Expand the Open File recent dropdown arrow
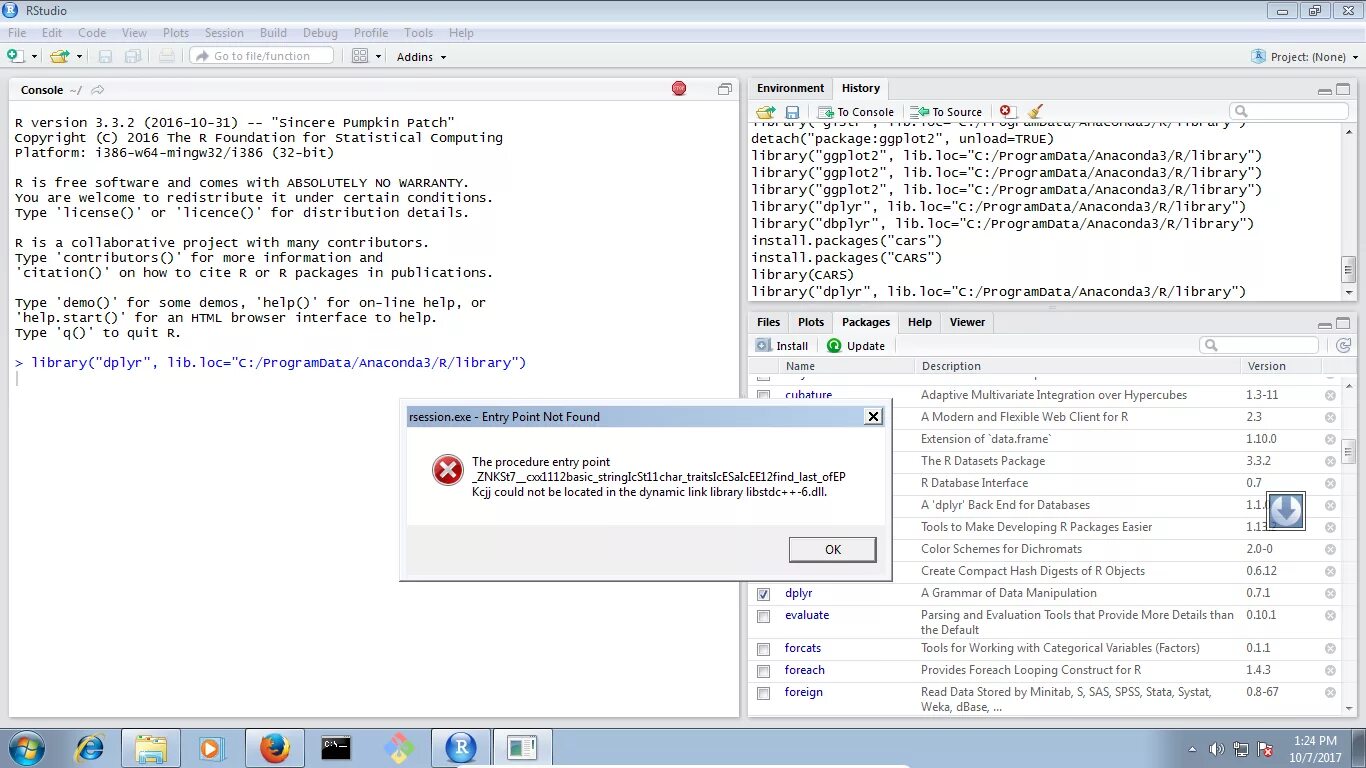This screenshot has height=768, width=1366. (x=78, y=57)
